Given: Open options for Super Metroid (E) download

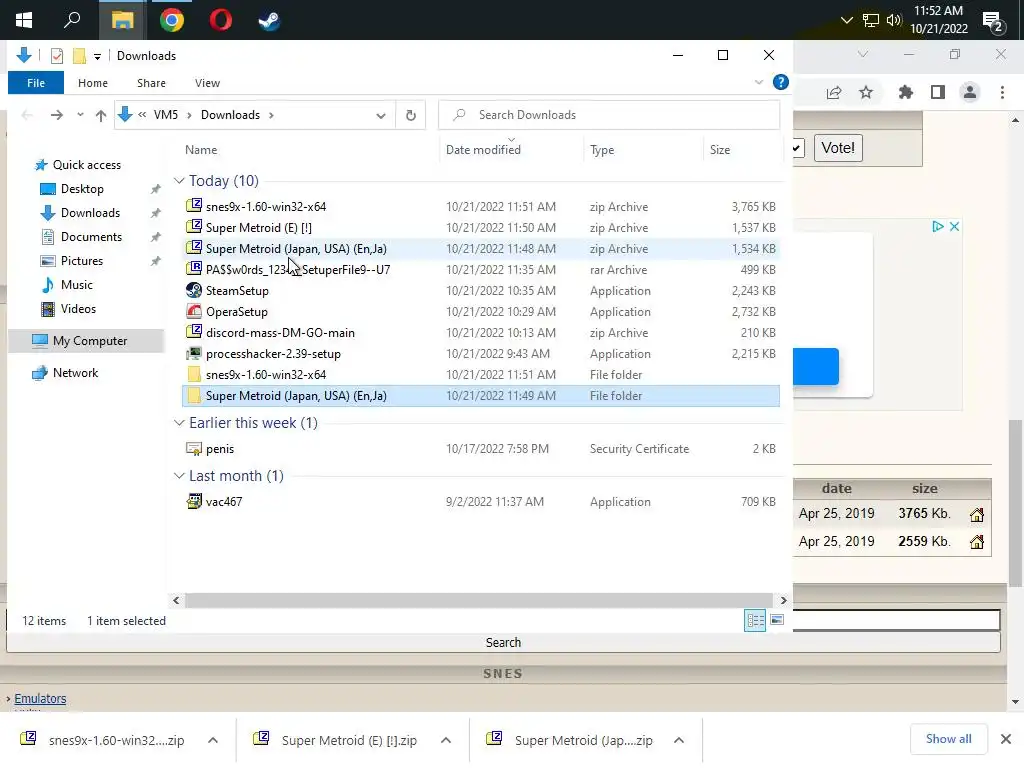Looking at the screenshot, I should [x=446, y=740].
